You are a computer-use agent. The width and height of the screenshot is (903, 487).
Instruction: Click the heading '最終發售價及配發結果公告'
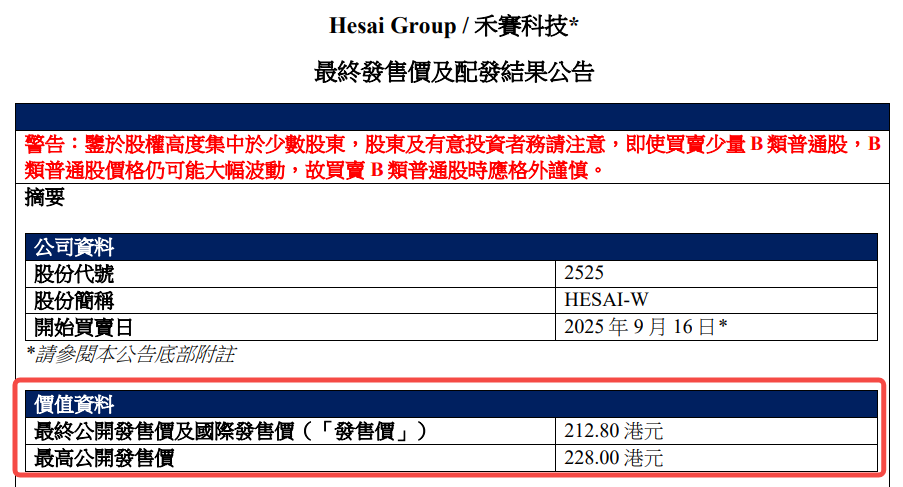click(x=453, y=73)
